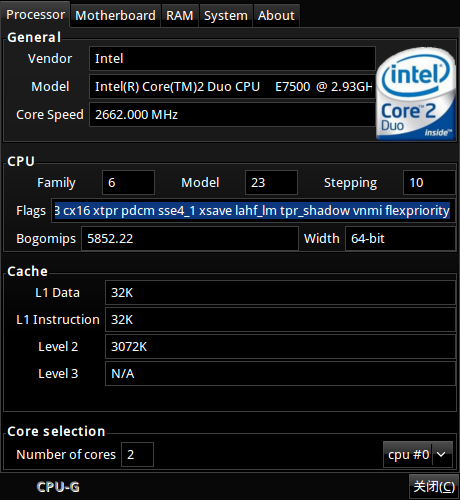Click the Core Speed label
The width and height of the screenshot is (460, 500).
tap(50, 115)
